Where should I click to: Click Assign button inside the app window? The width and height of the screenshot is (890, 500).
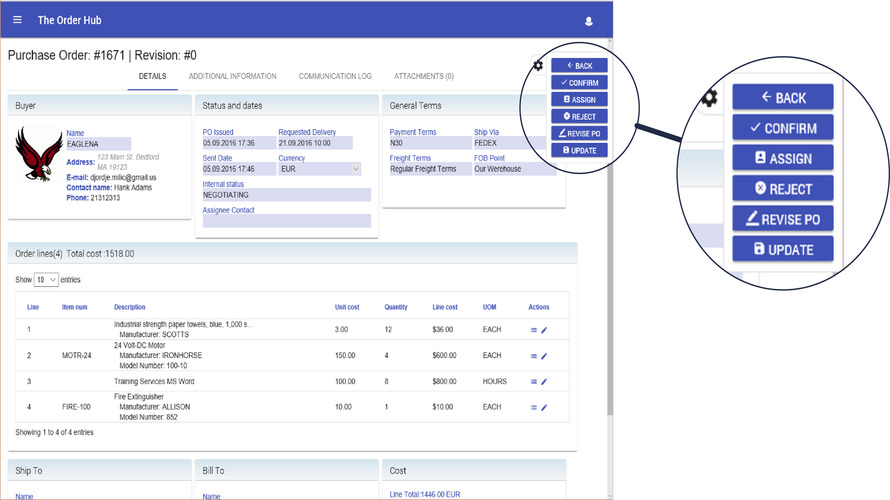(579, 99)
